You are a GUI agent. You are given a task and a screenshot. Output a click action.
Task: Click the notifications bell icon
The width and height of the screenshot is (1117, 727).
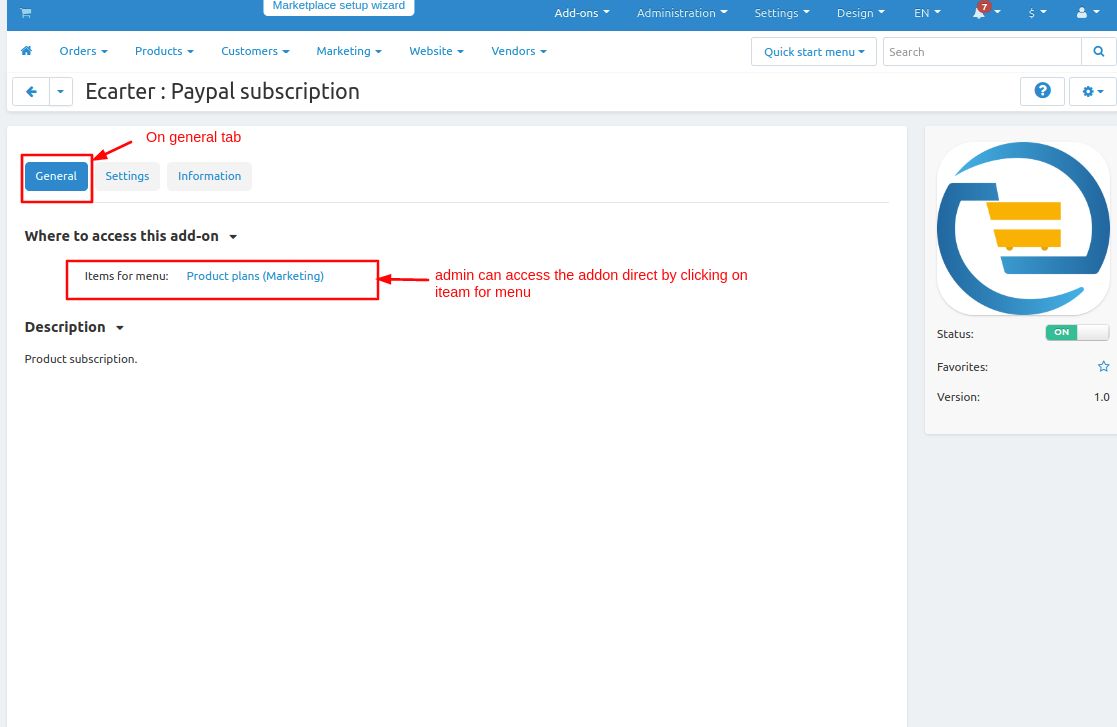(979, 13)
